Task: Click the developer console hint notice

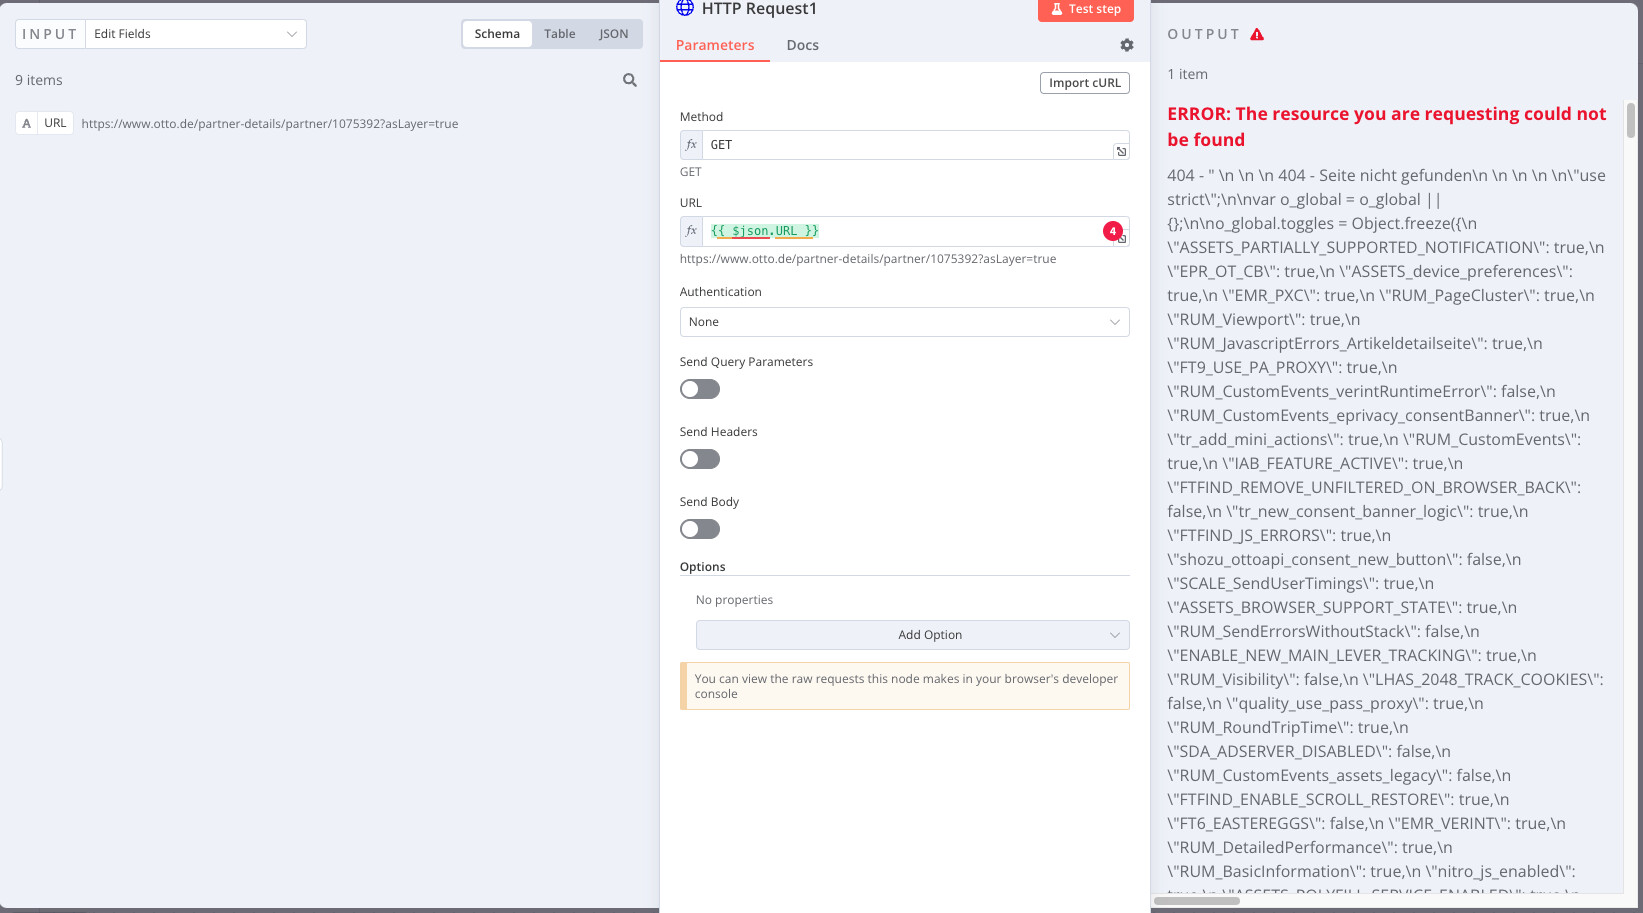Action: (905, 686)
